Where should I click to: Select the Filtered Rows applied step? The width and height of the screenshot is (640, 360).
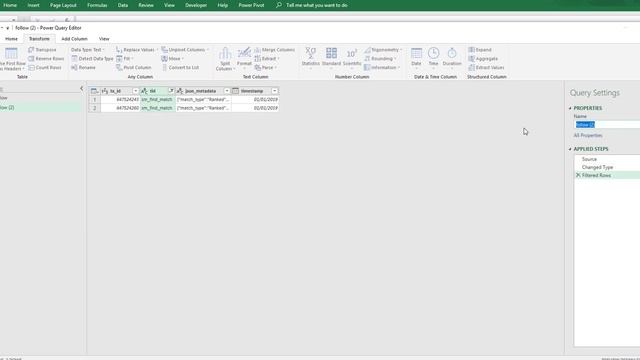point(607,175)
